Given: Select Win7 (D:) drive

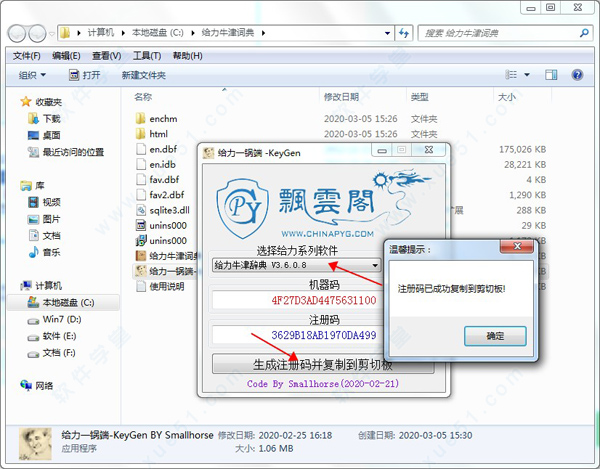Looking at the screenshot, I should [54, 319].
